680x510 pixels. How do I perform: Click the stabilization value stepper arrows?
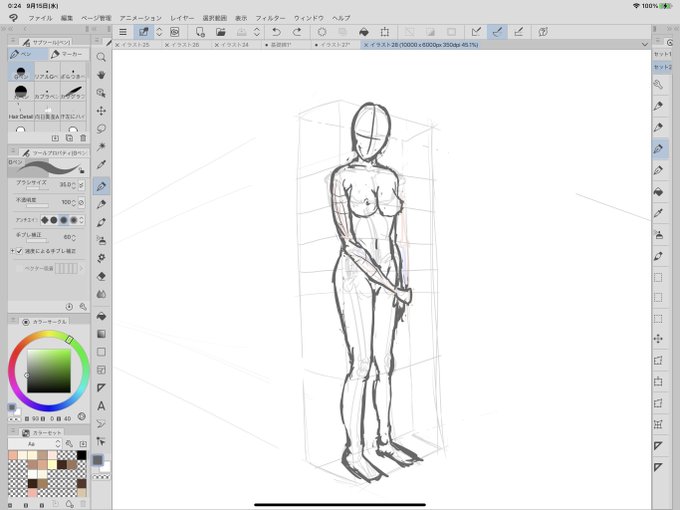click(73, 238)
